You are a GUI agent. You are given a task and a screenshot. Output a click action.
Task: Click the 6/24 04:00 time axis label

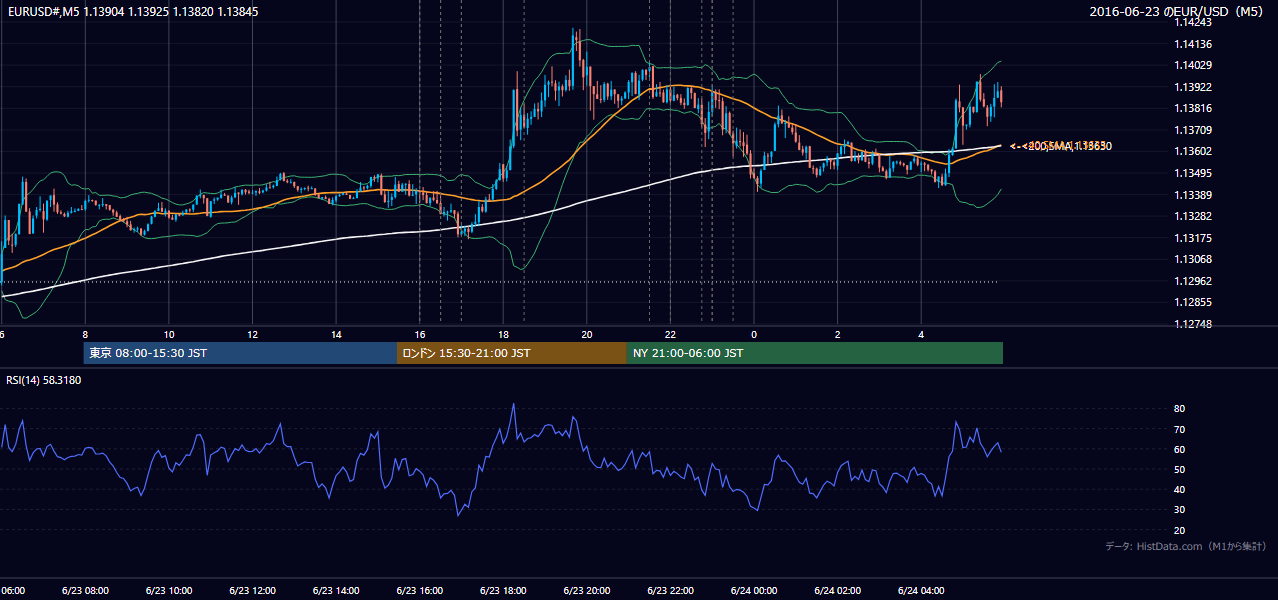[x=922, y=591]
